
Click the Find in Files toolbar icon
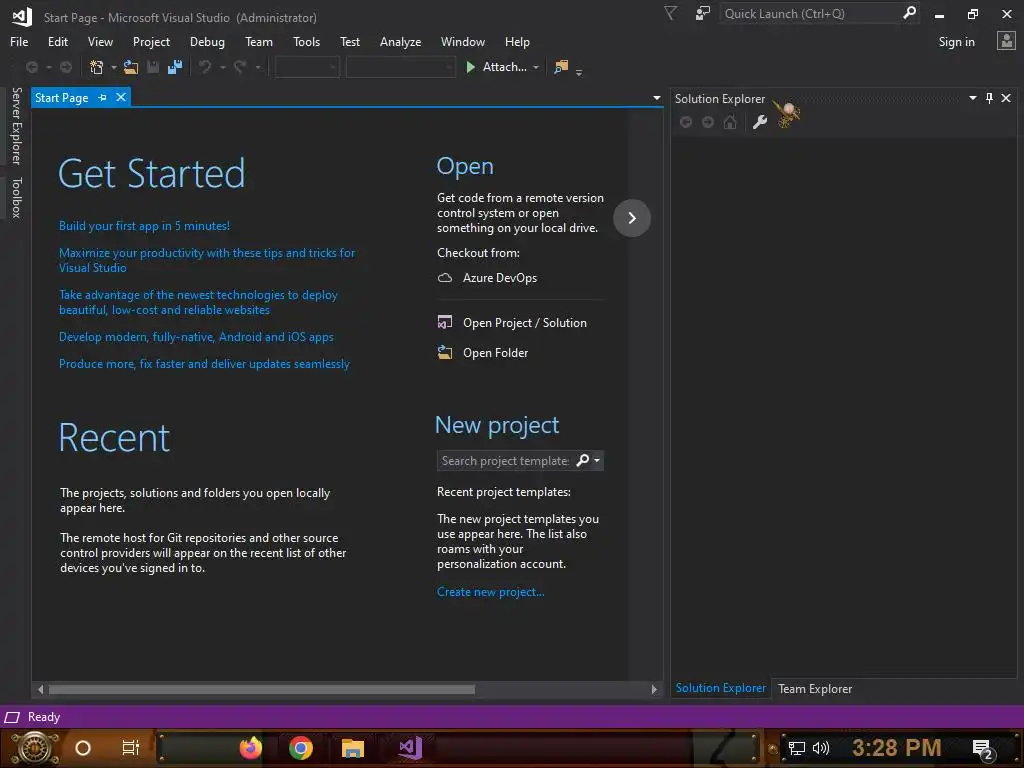tap(561, 67)
